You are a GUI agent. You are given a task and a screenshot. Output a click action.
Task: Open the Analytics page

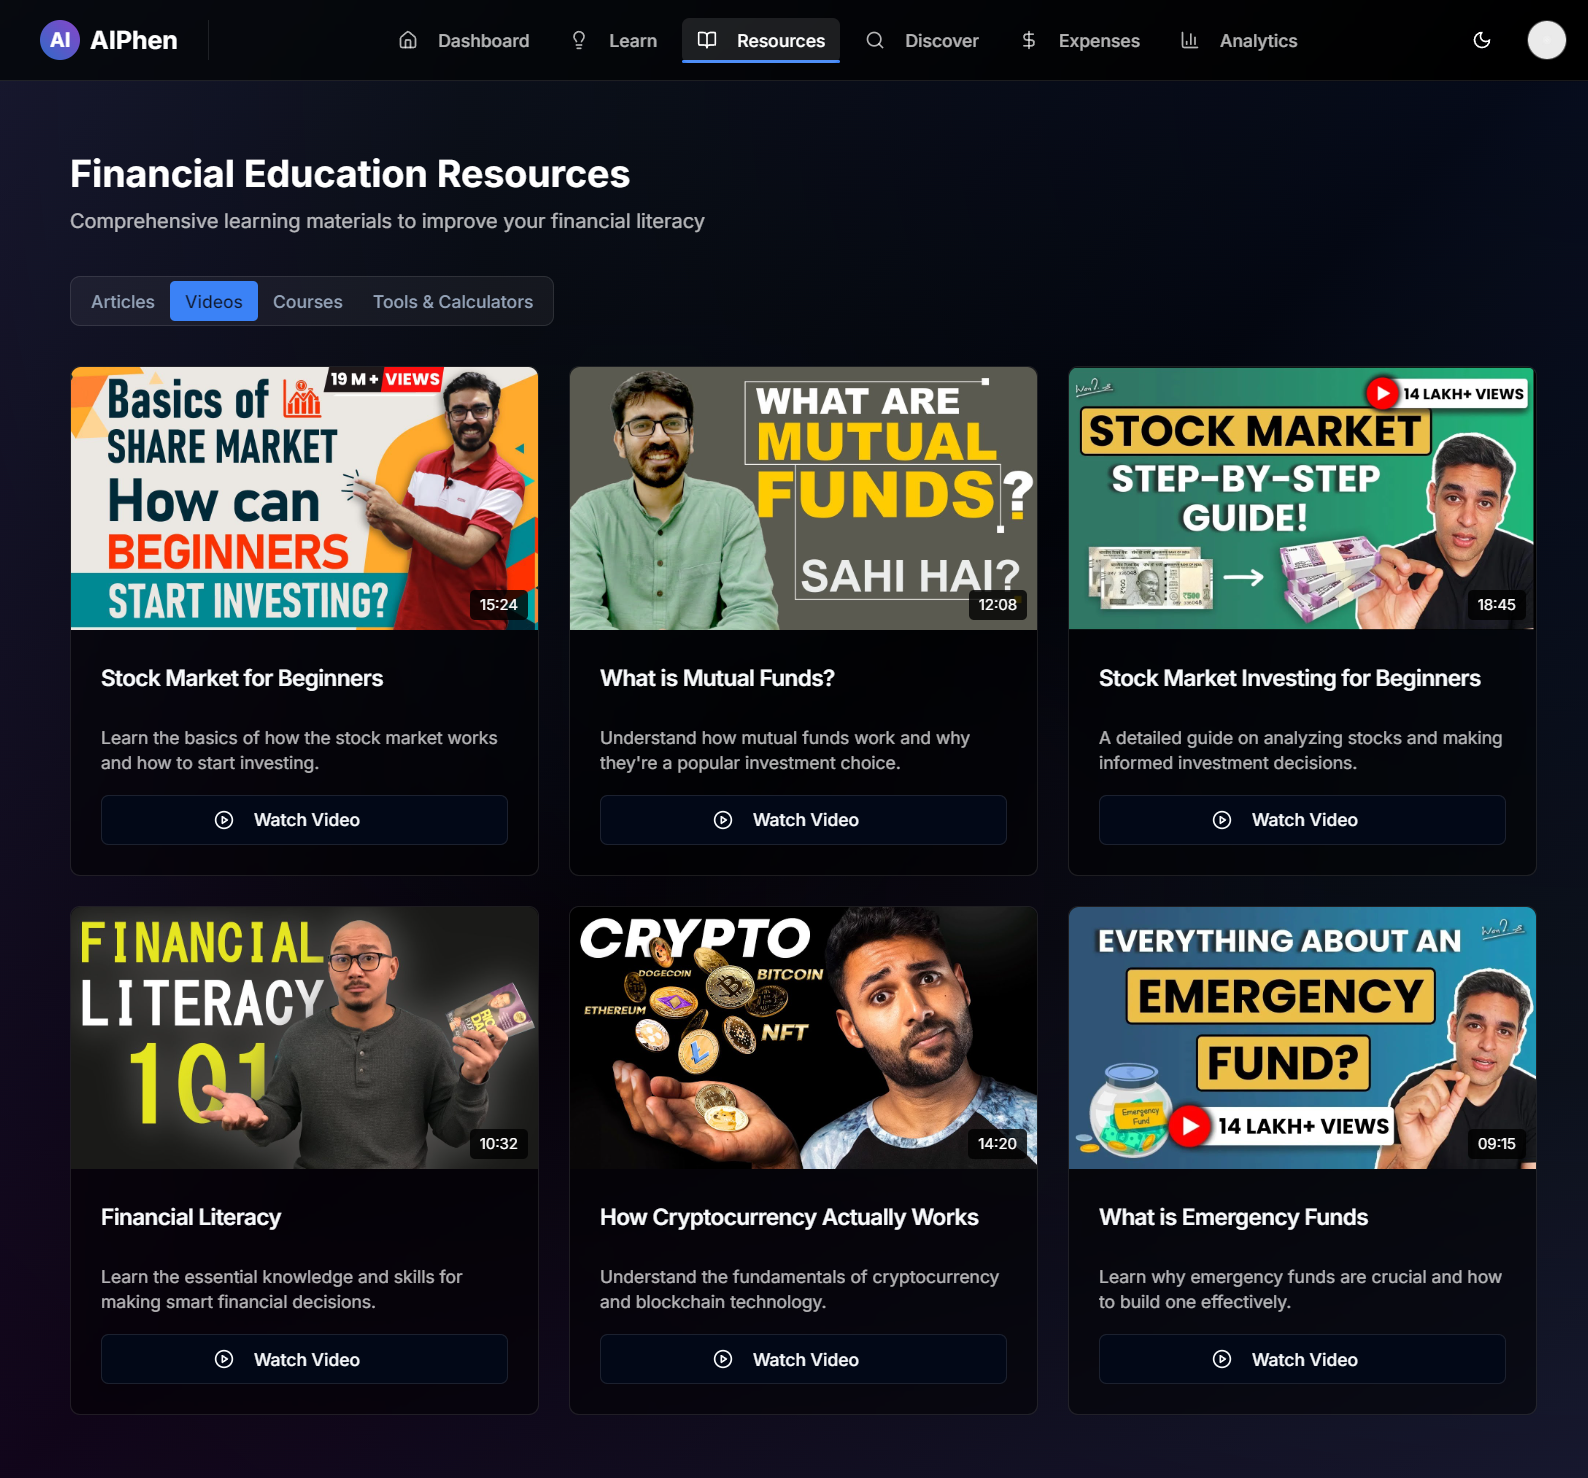[1239, 40]
